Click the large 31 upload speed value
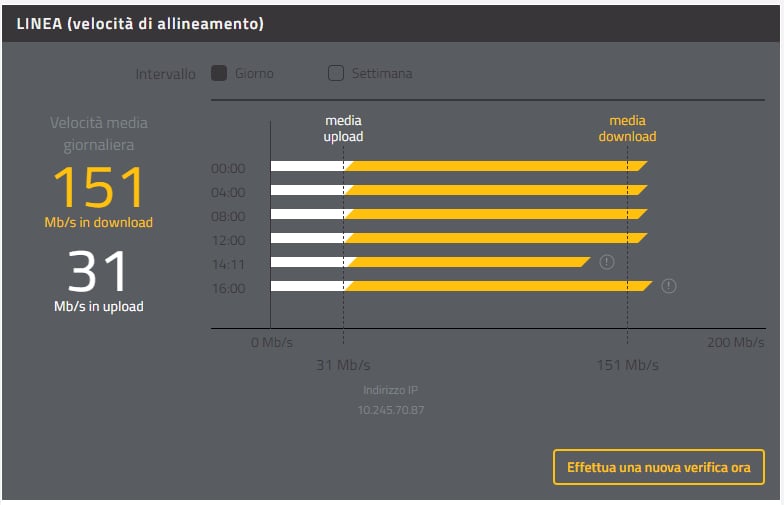Image resolution: width=784 pixels, height=505 pixels. [98, 271]
